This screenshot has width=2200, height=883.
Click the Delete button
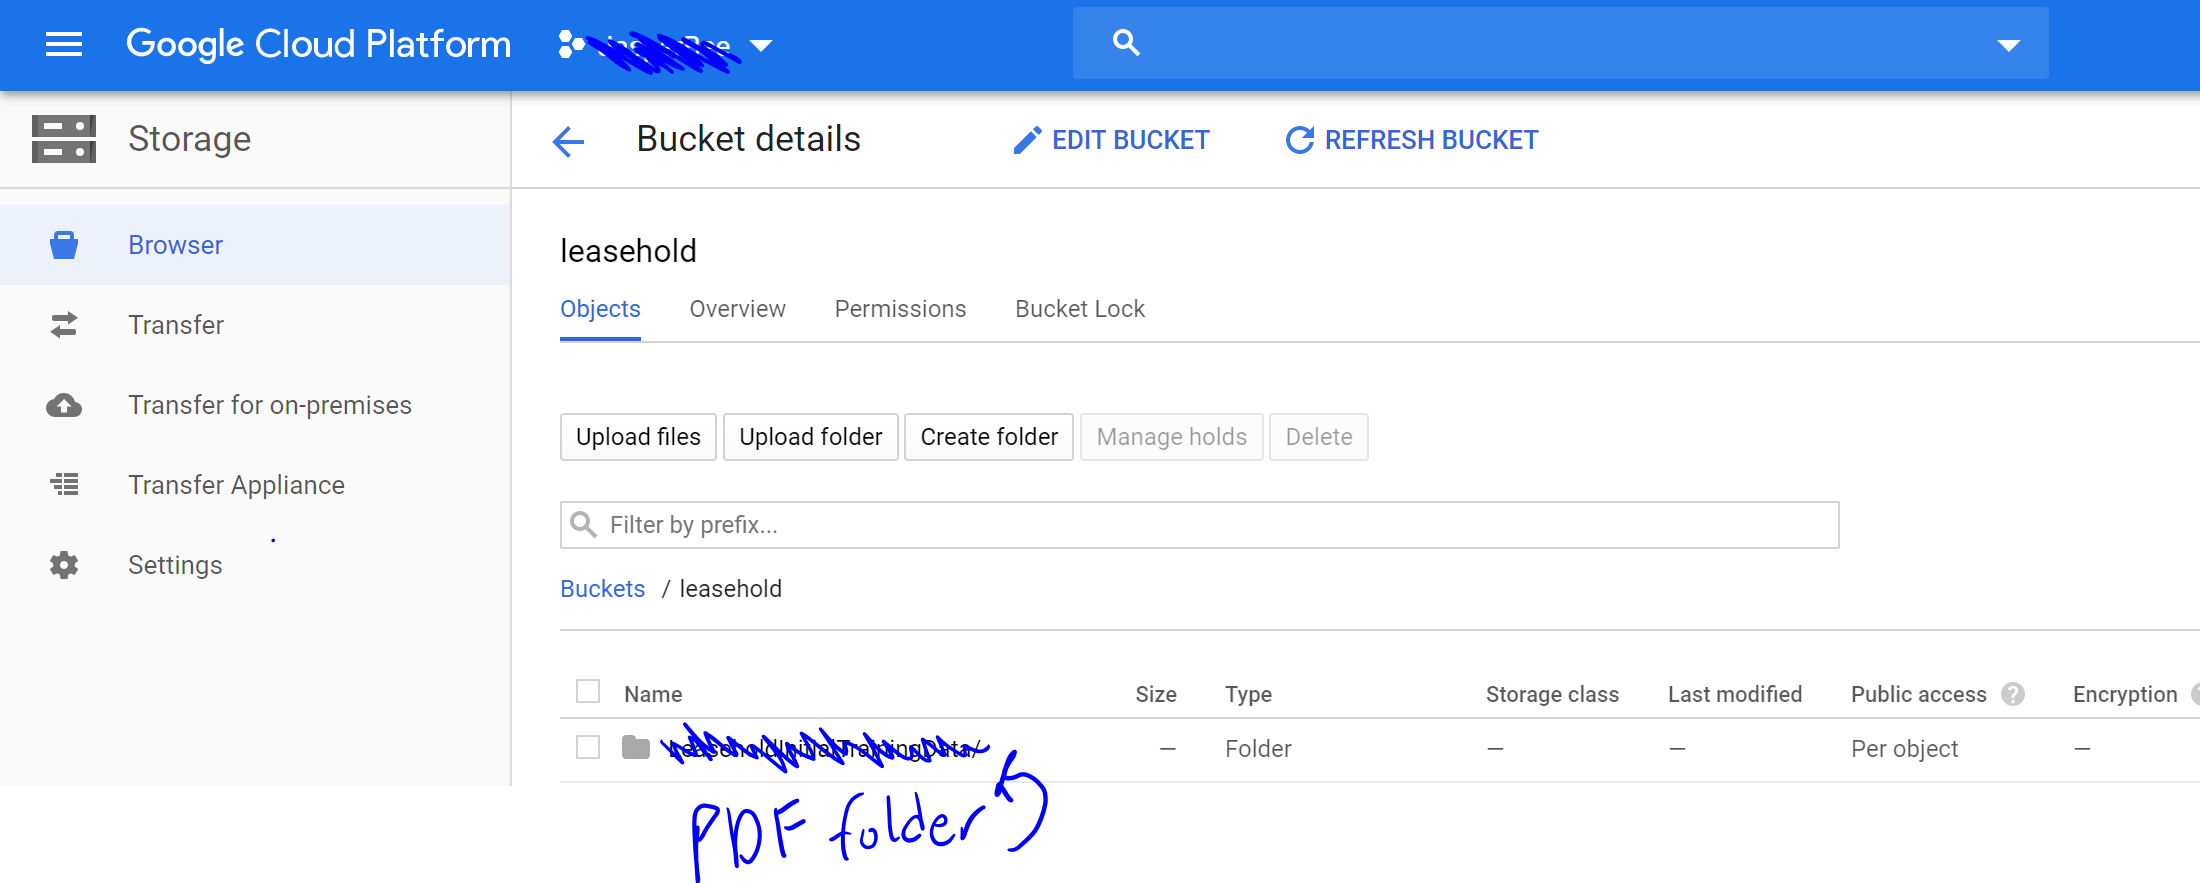point(1319,437)
